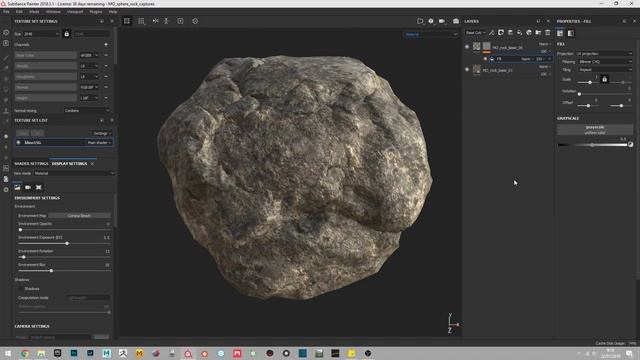Open the Projection dropdown in Properties

coord(604,53)
